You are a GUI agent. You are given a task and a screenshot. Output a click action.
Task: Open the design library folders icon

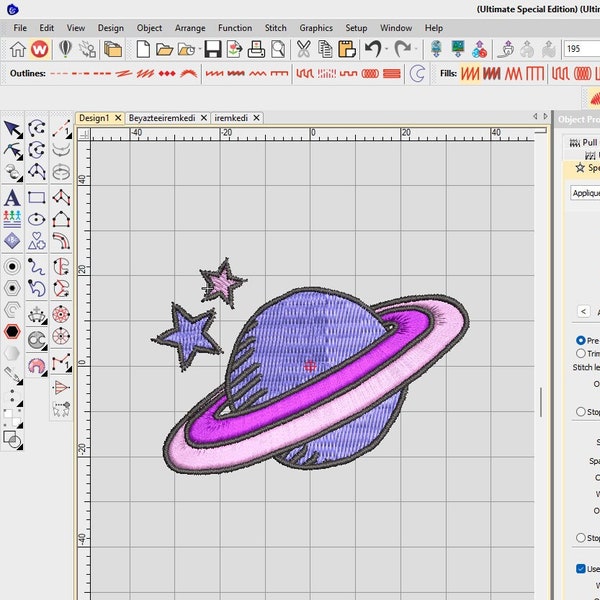113,49
